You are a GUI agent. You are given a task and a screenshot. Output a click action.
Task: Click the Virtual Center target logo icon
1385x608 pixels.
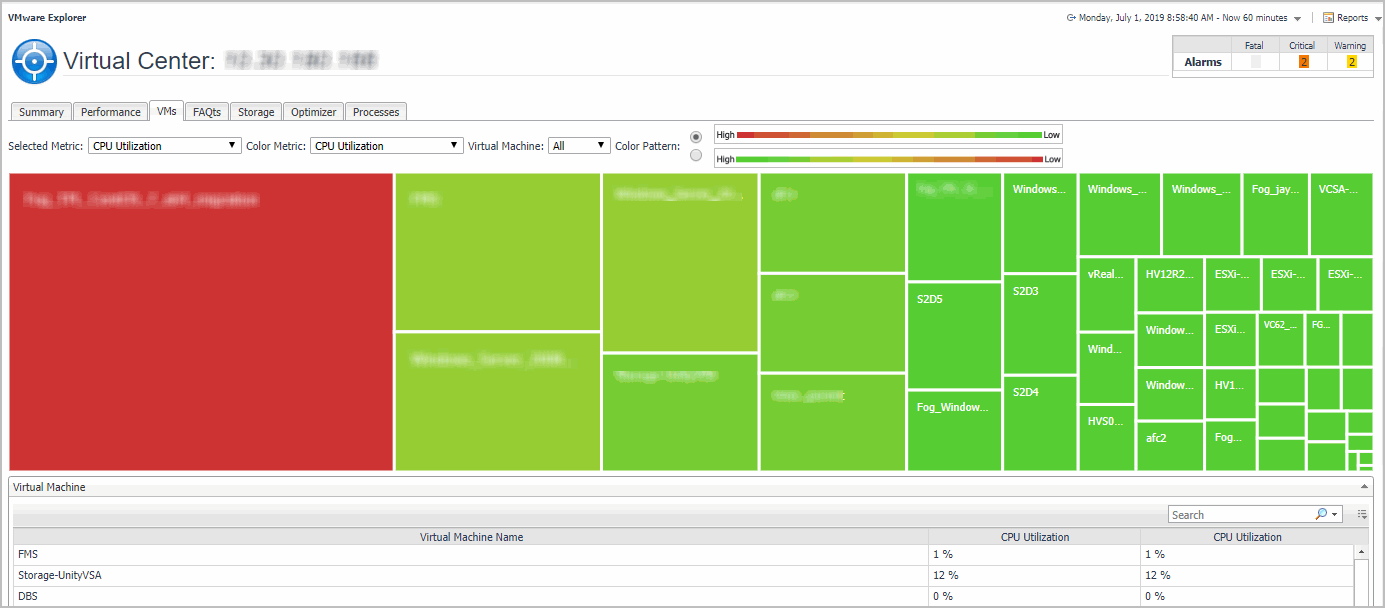34,62
